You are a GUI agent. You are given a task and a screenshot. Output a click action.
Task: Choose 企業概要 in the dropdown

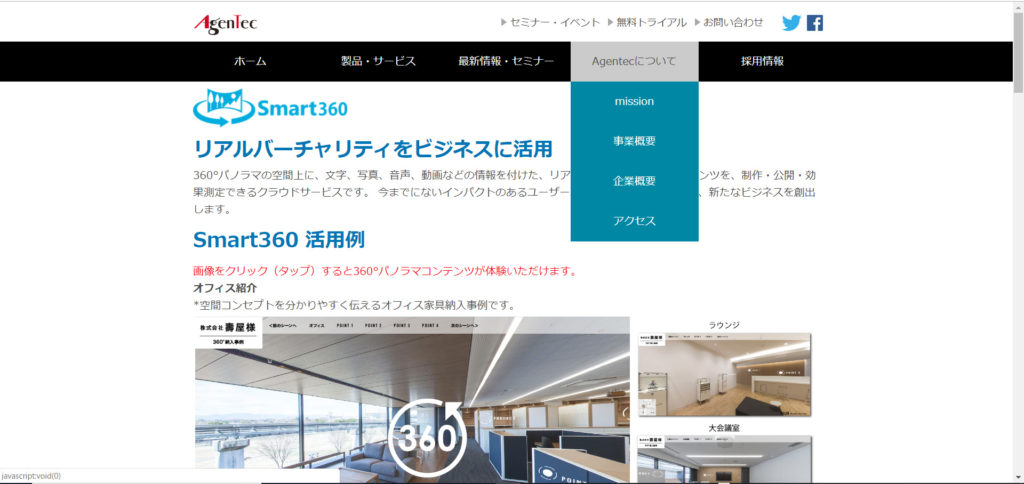634,181
